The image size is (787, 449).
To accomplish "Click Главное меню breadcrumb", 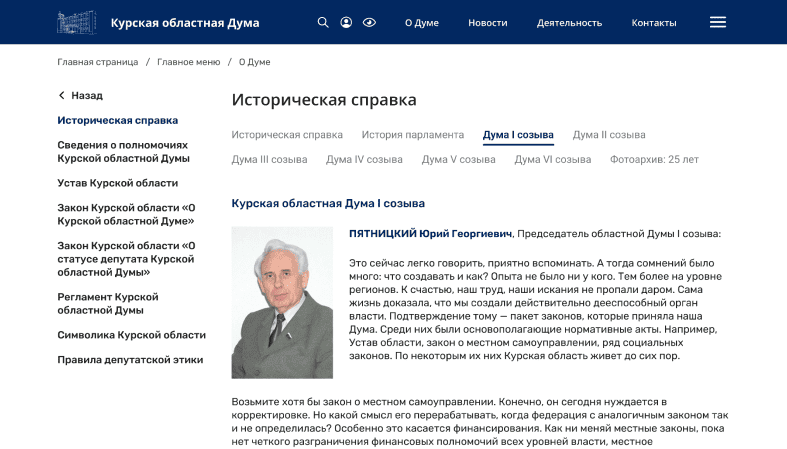I will 188,62.
